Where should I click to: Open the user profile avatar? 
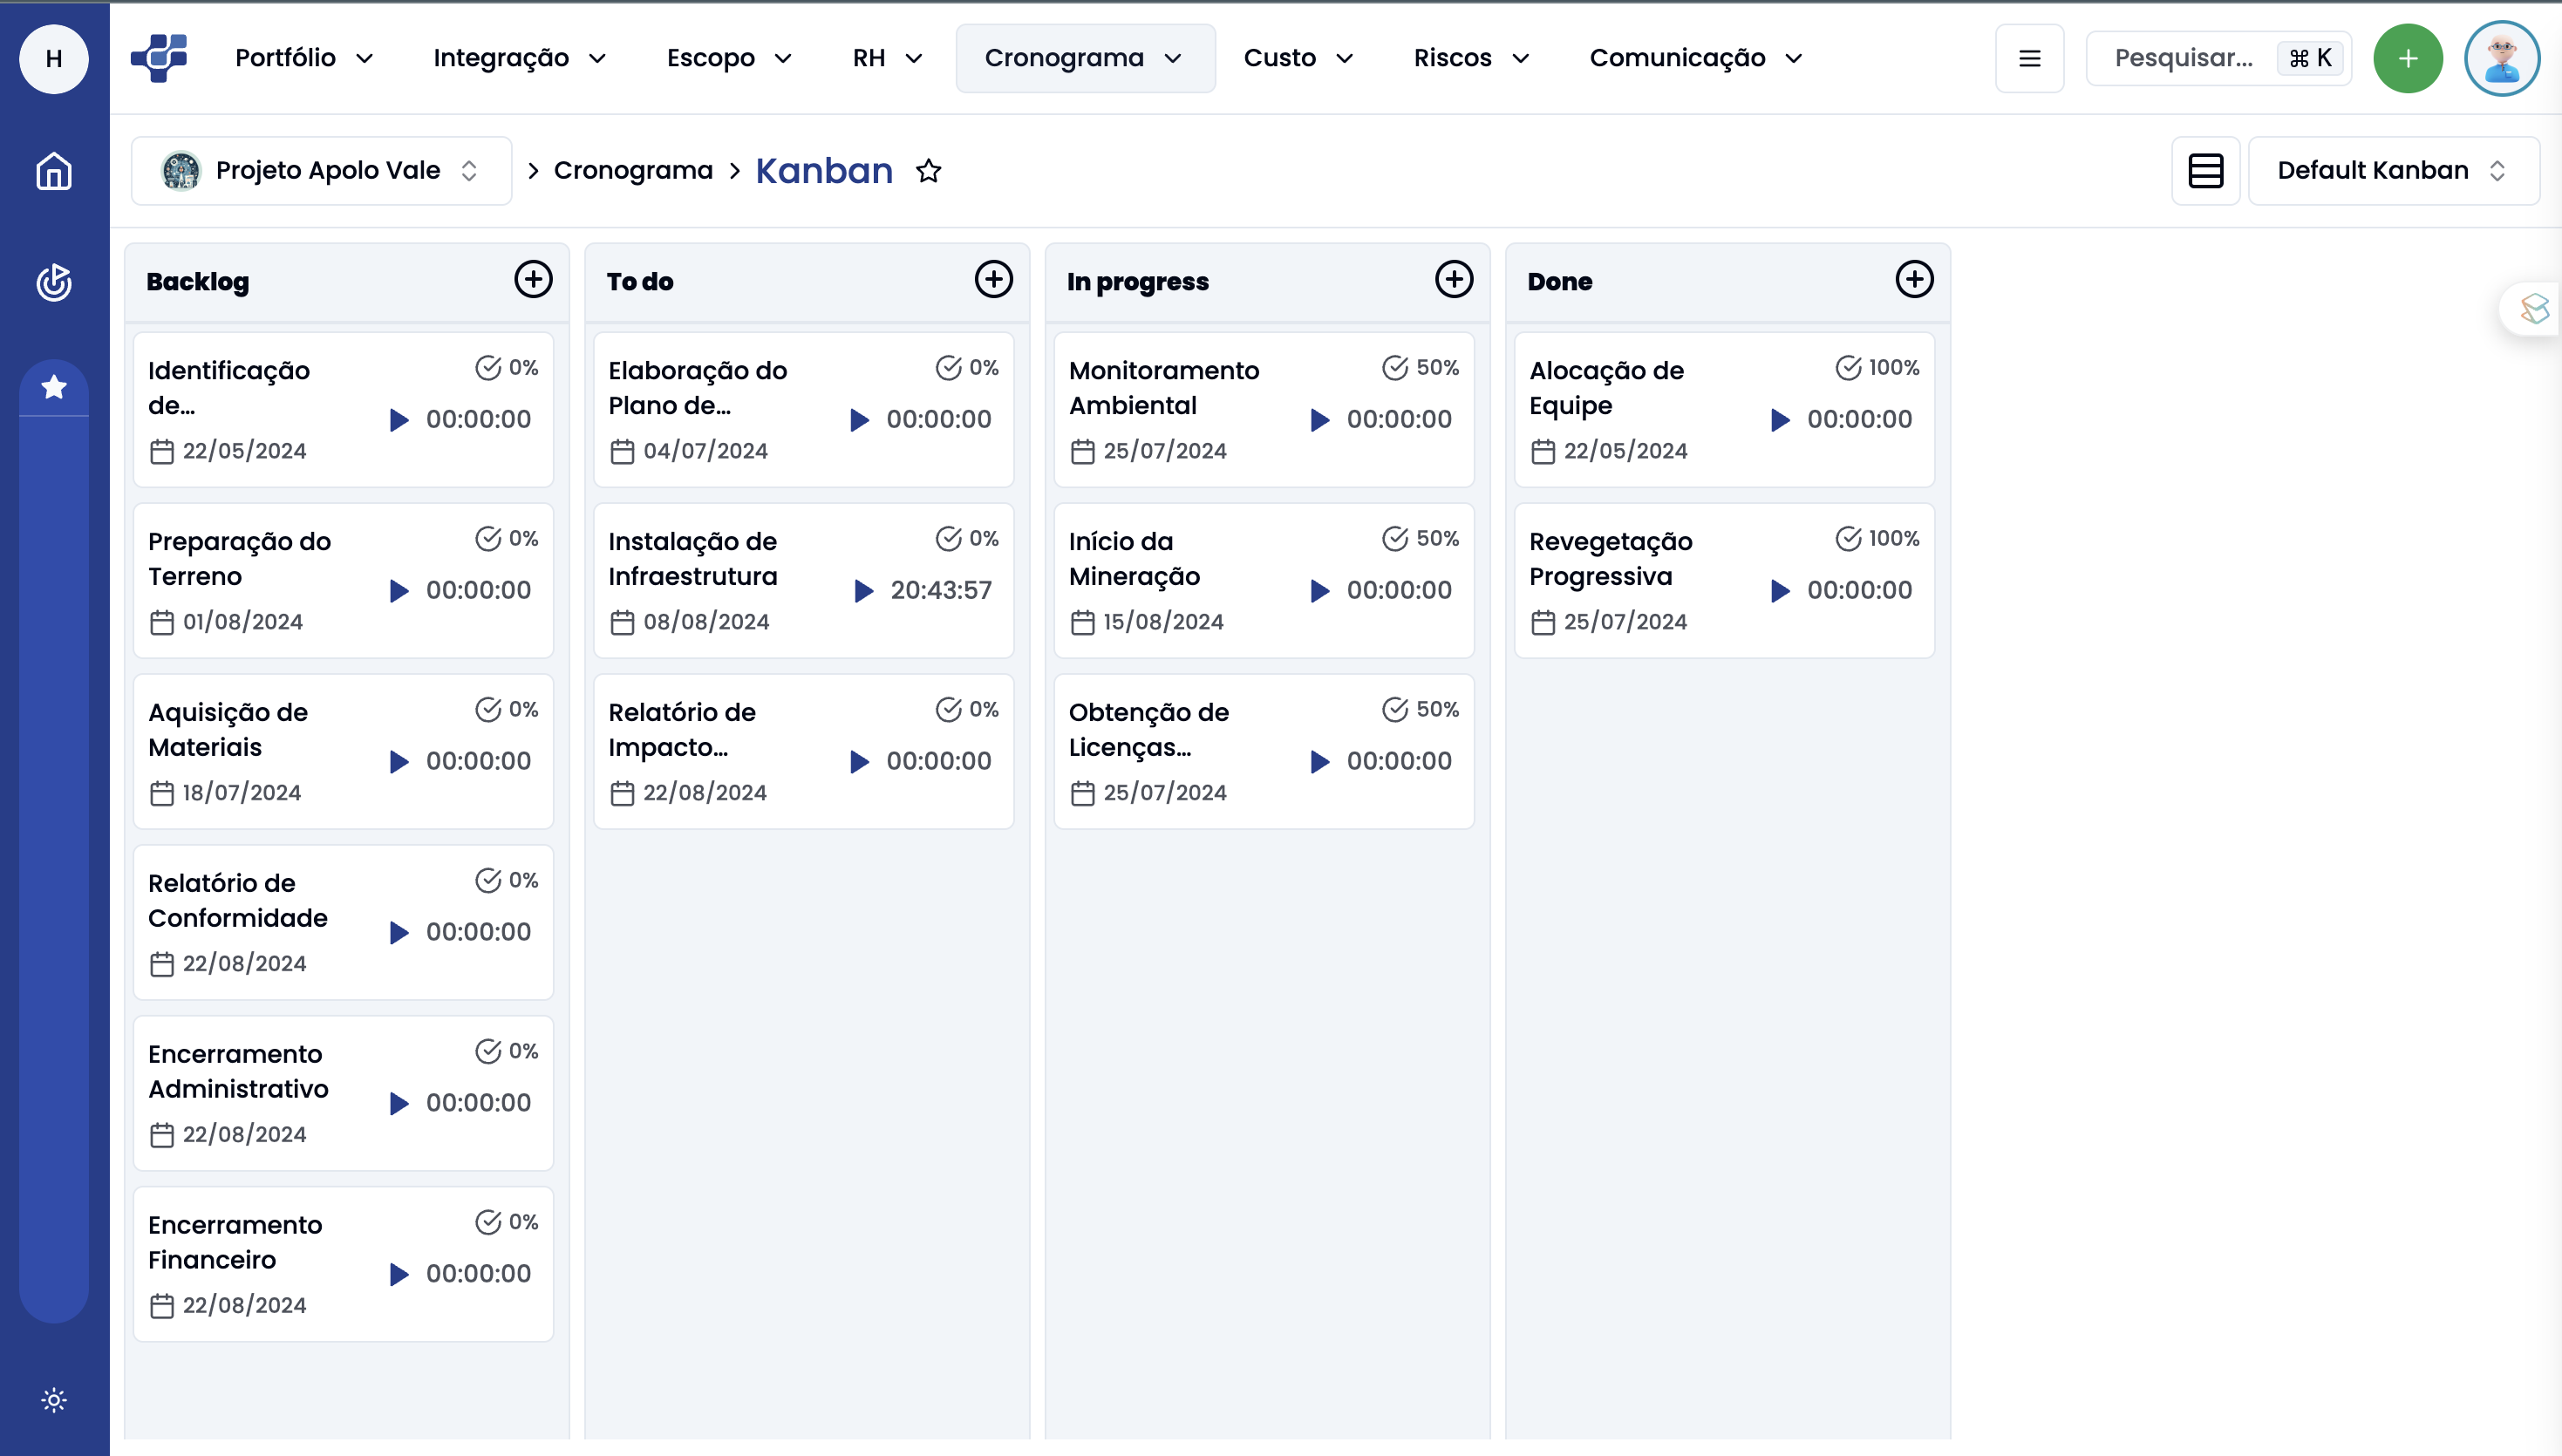(x=2502, y=58)
